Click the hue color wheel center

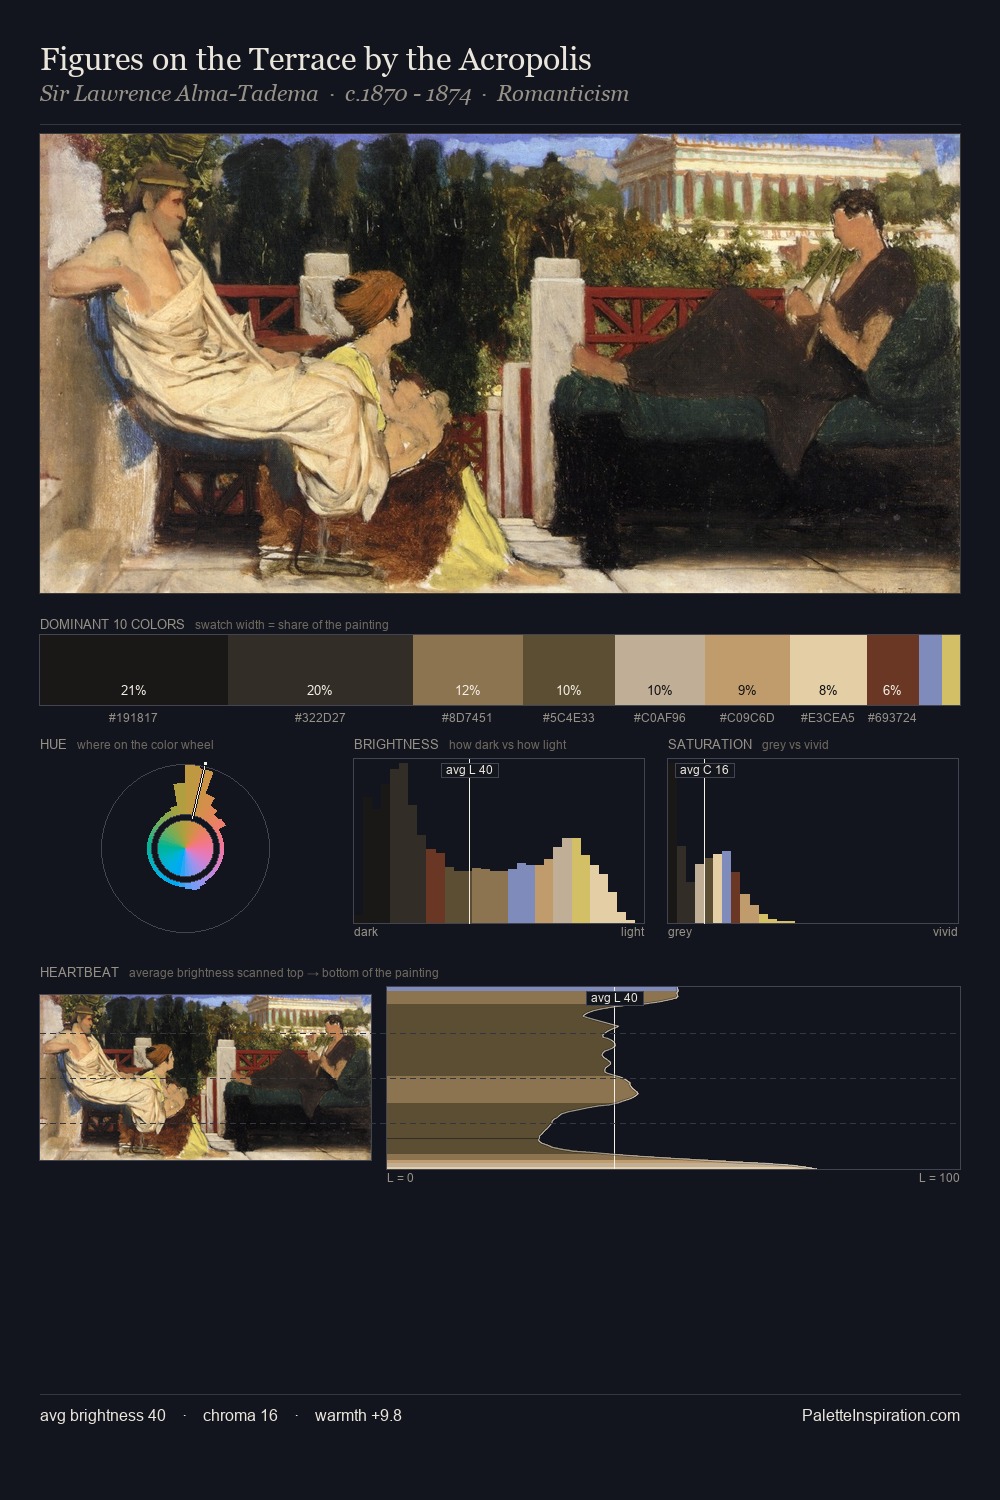pos(185,849)
